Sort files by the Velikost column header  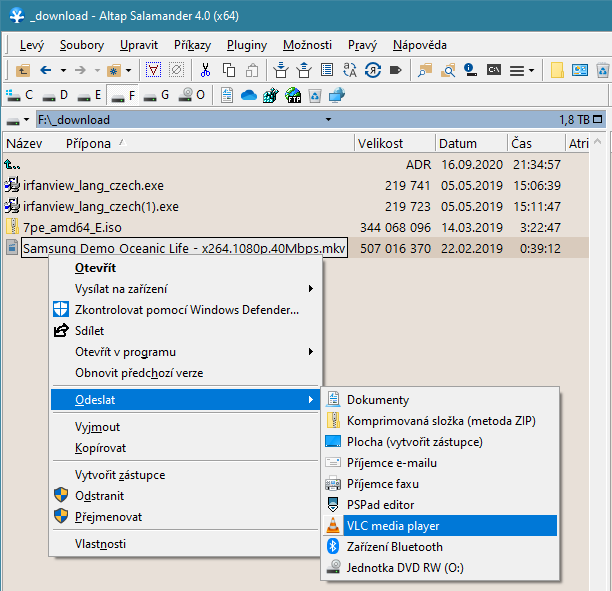tap(380, 143)
